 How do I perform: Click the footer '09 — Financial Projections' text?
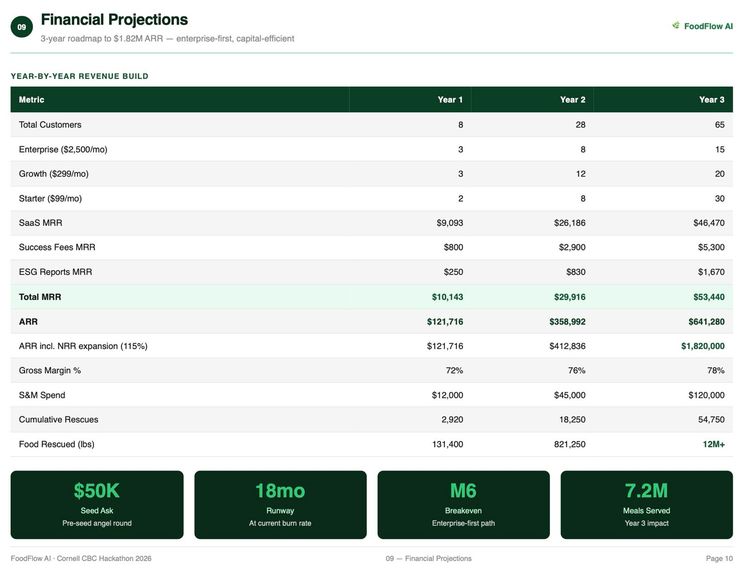[x=429, y=559]
